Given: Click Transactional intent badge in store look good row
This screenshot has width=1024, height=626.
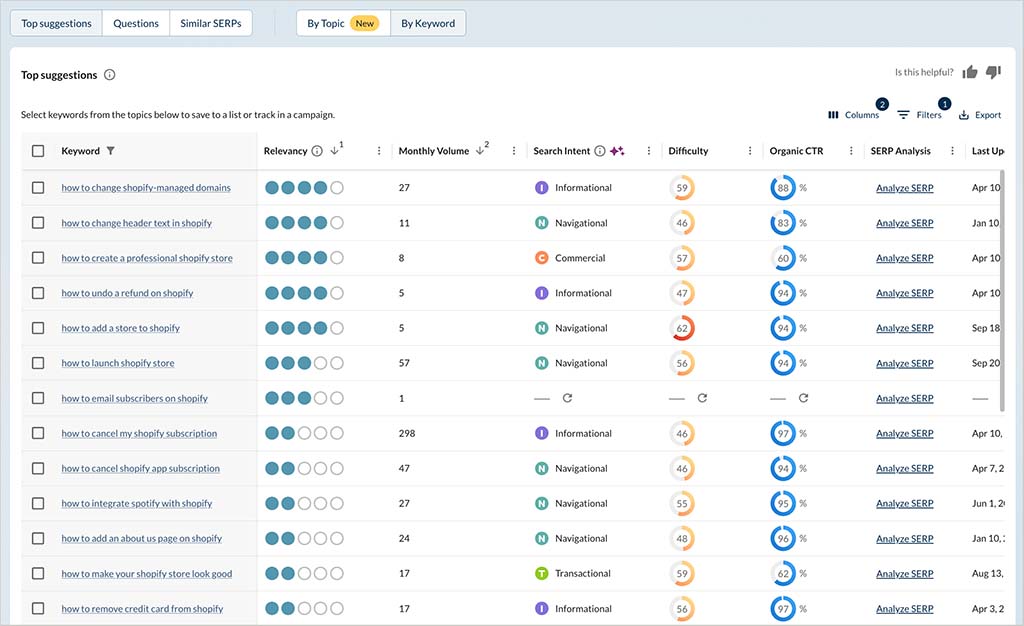Looking at the screenshot, I should click(541, 573).
